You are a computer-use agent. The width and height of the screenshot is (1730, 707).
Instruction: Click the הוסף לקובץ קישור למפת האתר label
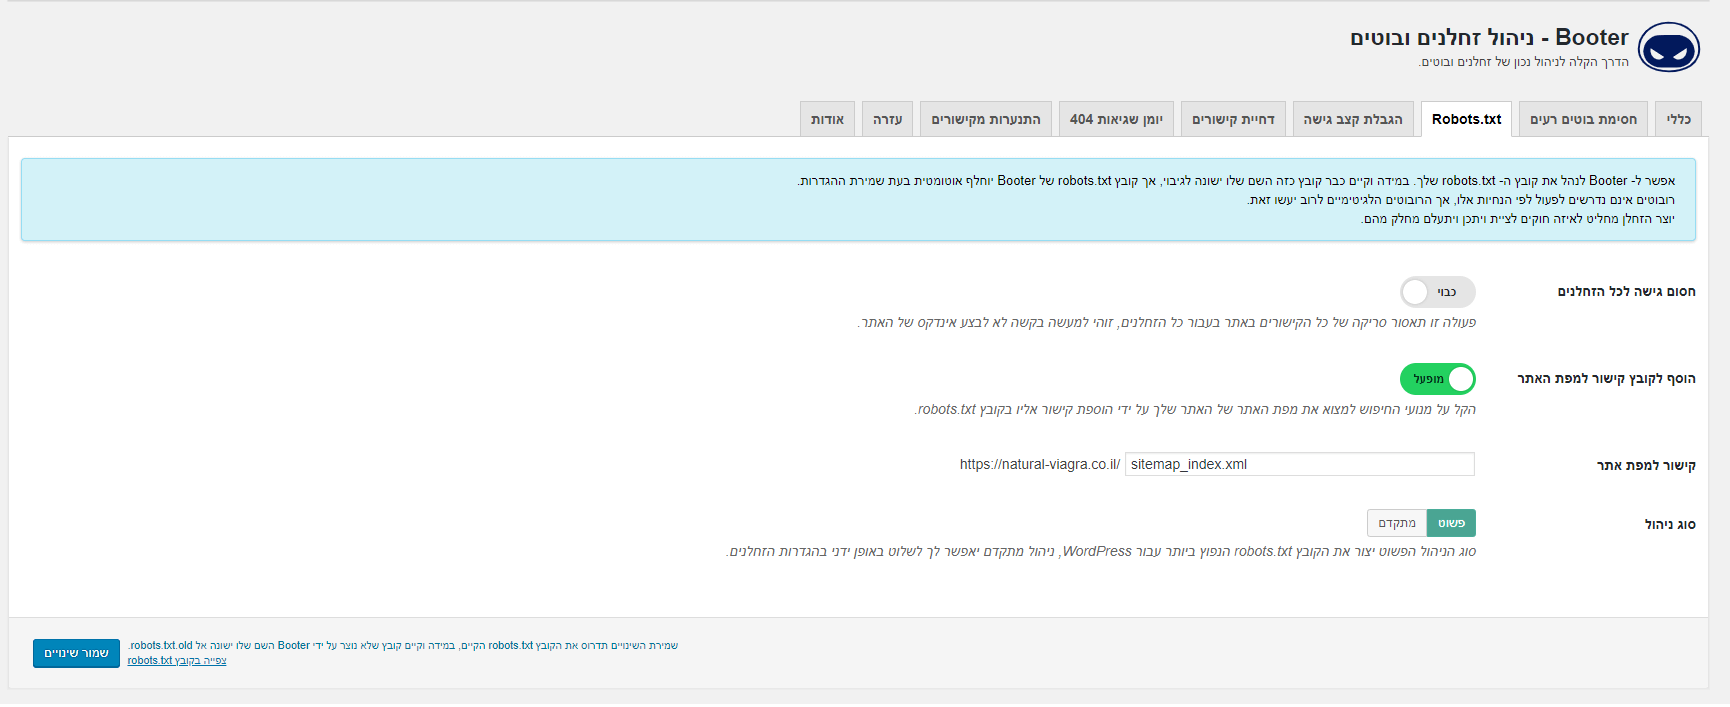pyautogui.click(x=1606, y=379)
